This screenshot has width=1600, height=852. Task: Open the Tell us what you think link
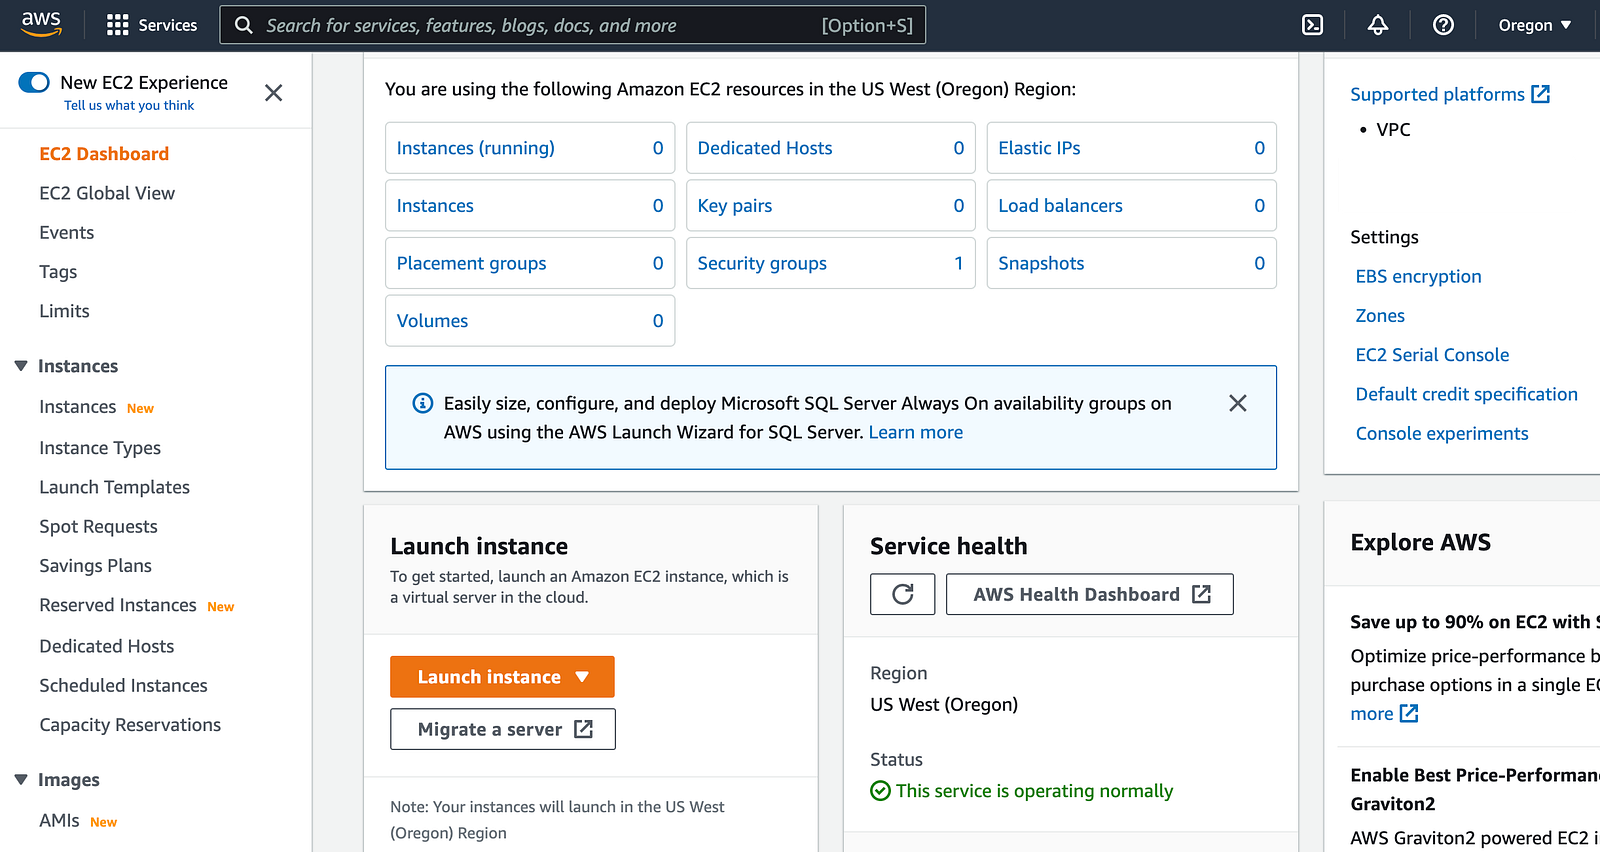(x=129, y=105)
